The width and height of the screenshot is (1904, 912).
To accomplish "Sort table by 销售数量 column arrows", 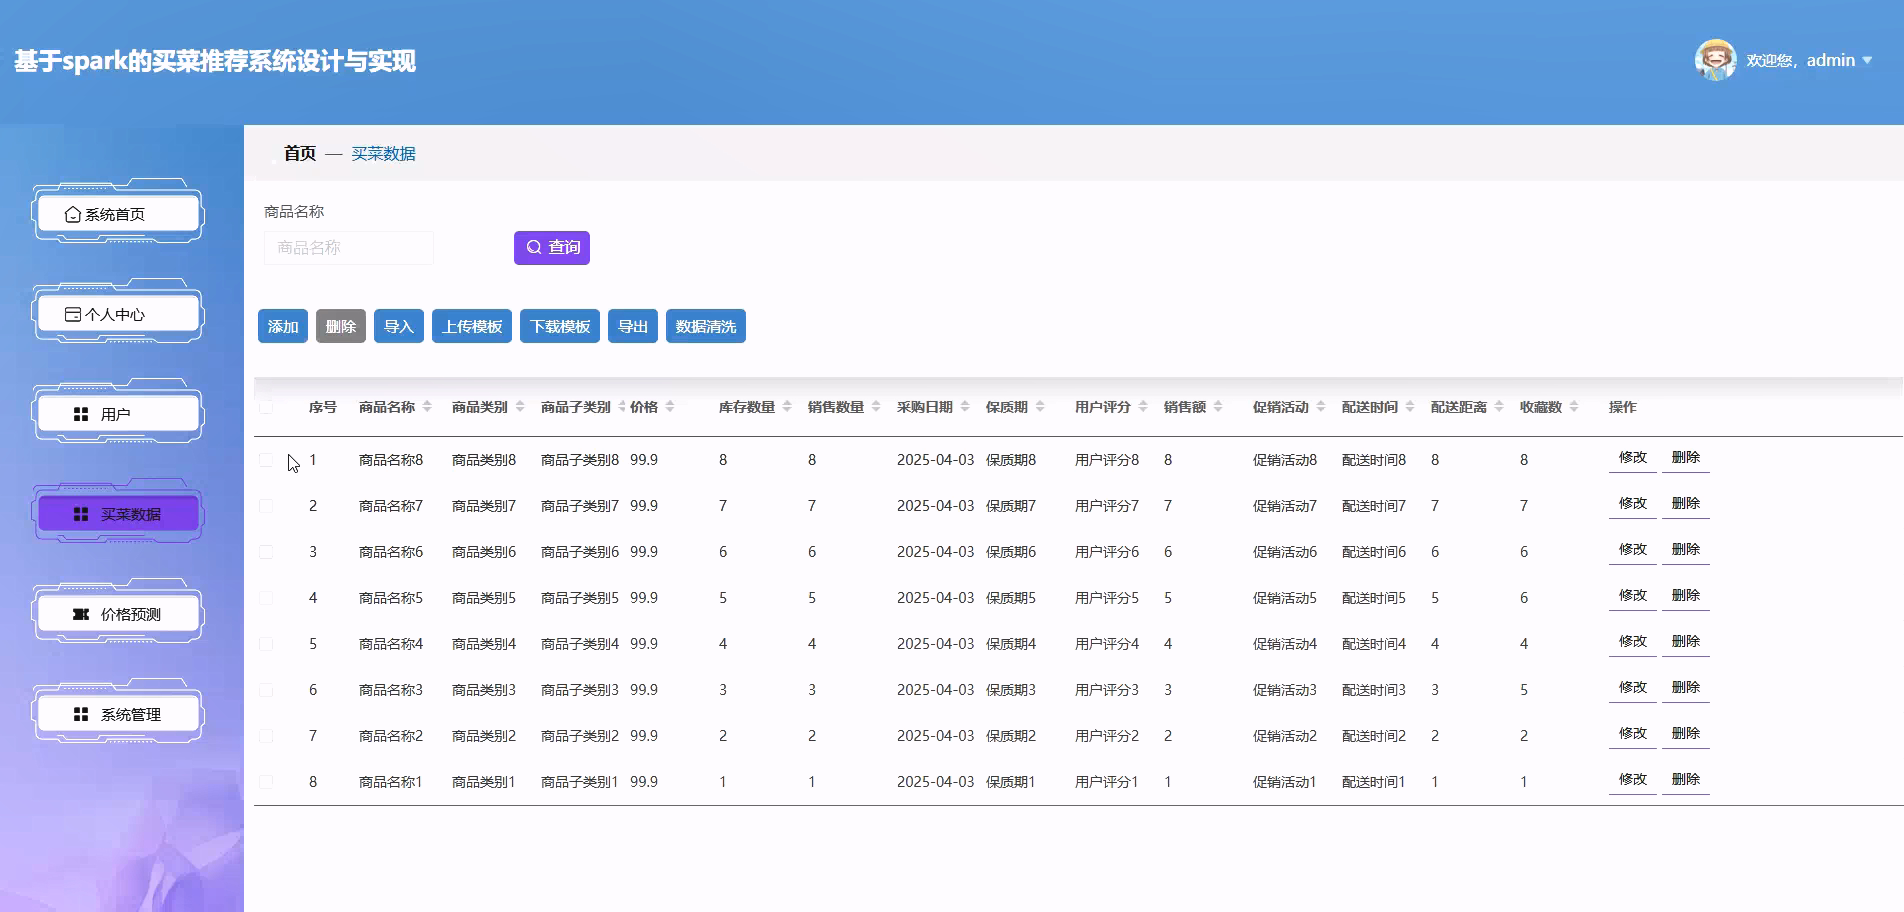I will pos(876,407).
